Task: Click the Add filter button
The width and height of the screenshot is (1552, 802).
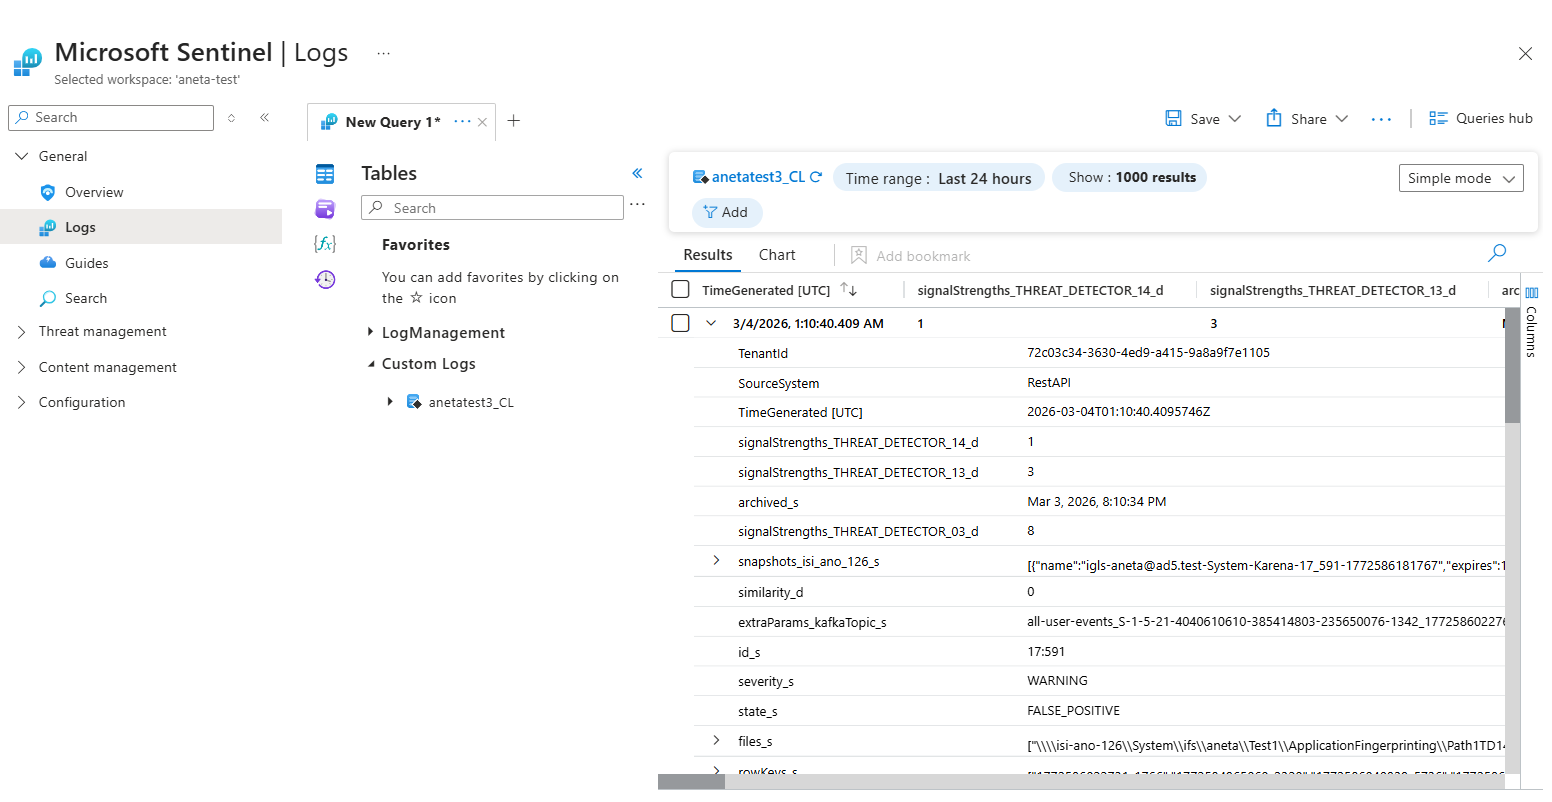Action: click(727, 212)
